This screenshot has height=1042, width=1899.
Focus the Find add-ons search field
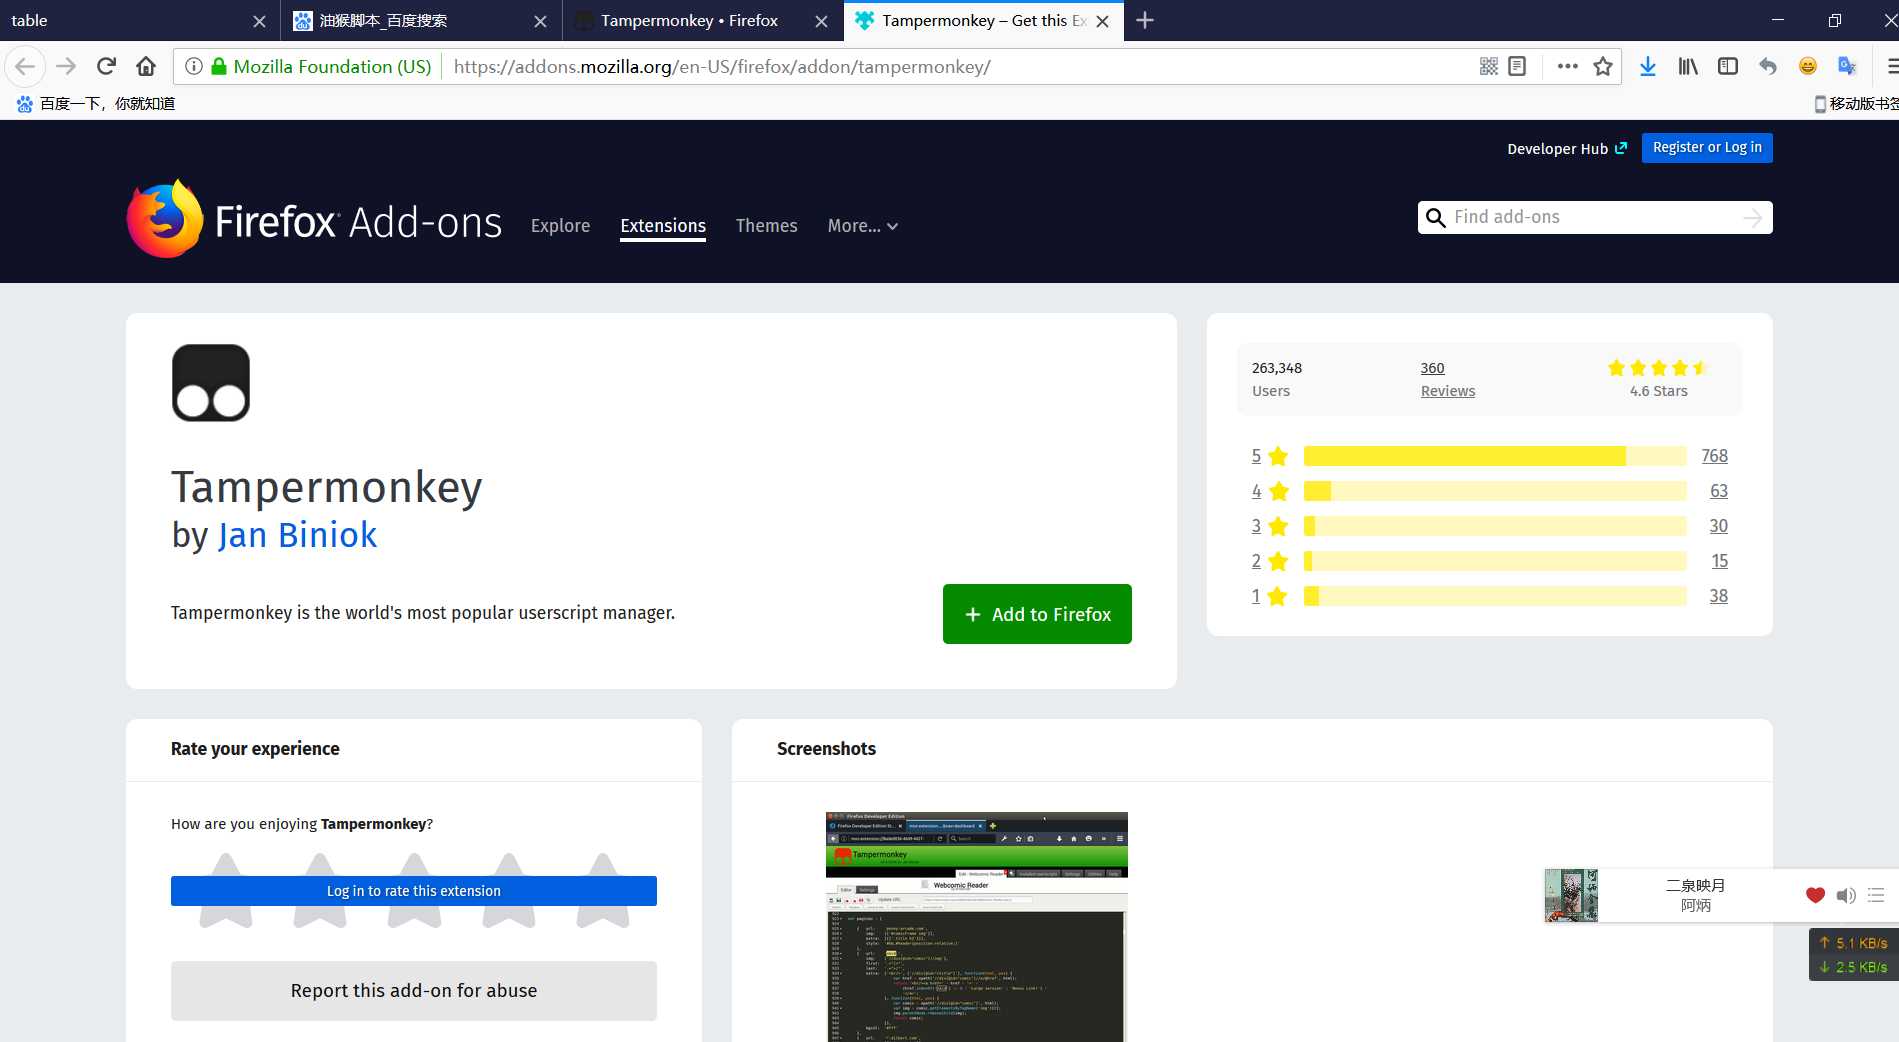pos(1595,217)
